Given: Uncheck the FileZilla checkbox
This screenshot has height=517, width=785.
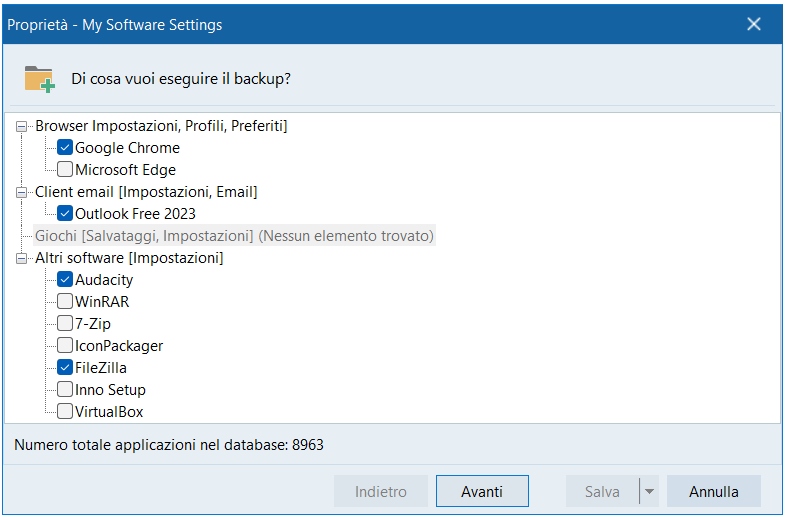Looking at the screenshot, I should pos(65,368).
